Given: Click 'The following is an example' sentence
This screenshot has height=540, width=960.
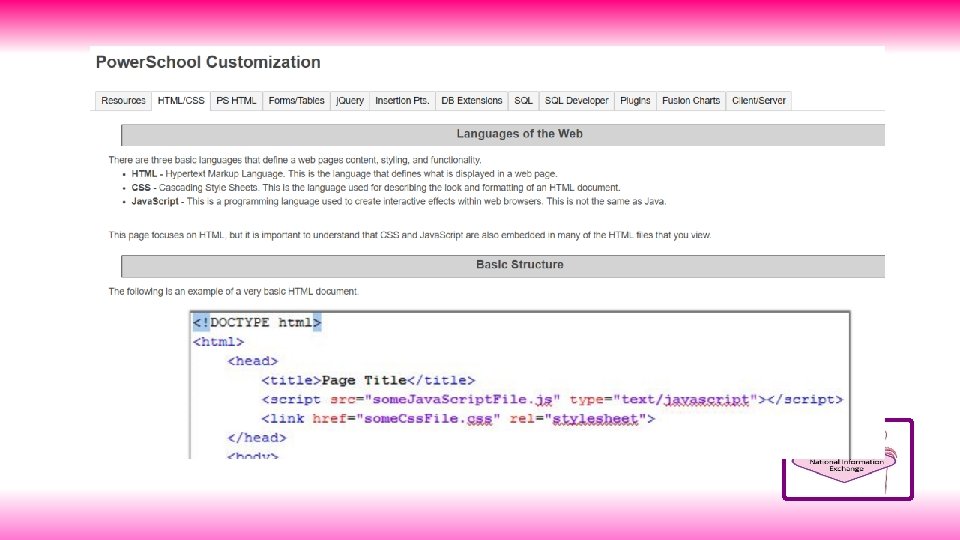Looking at the screenshot, I should [233, 292].
